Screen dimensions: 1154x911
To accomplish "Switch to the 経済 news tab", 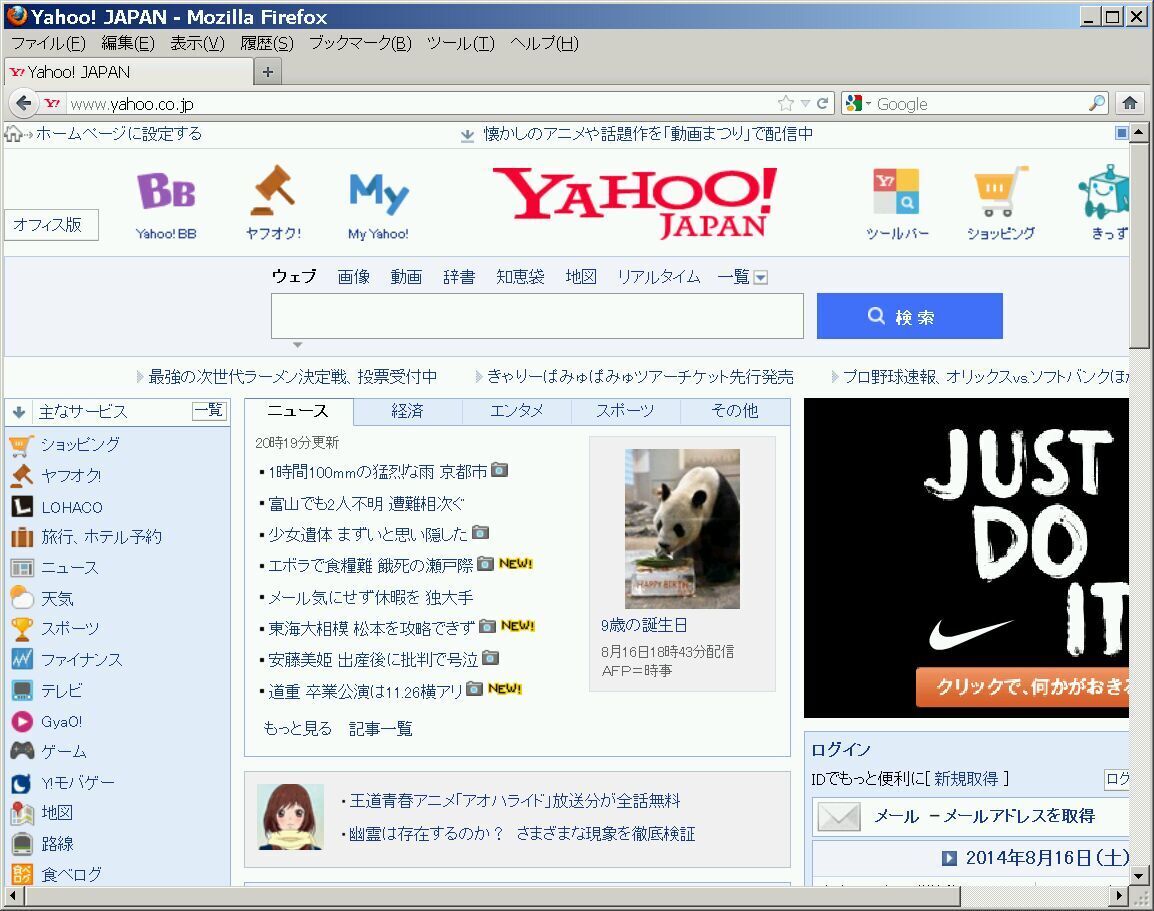I will click(x=407, y=411).
